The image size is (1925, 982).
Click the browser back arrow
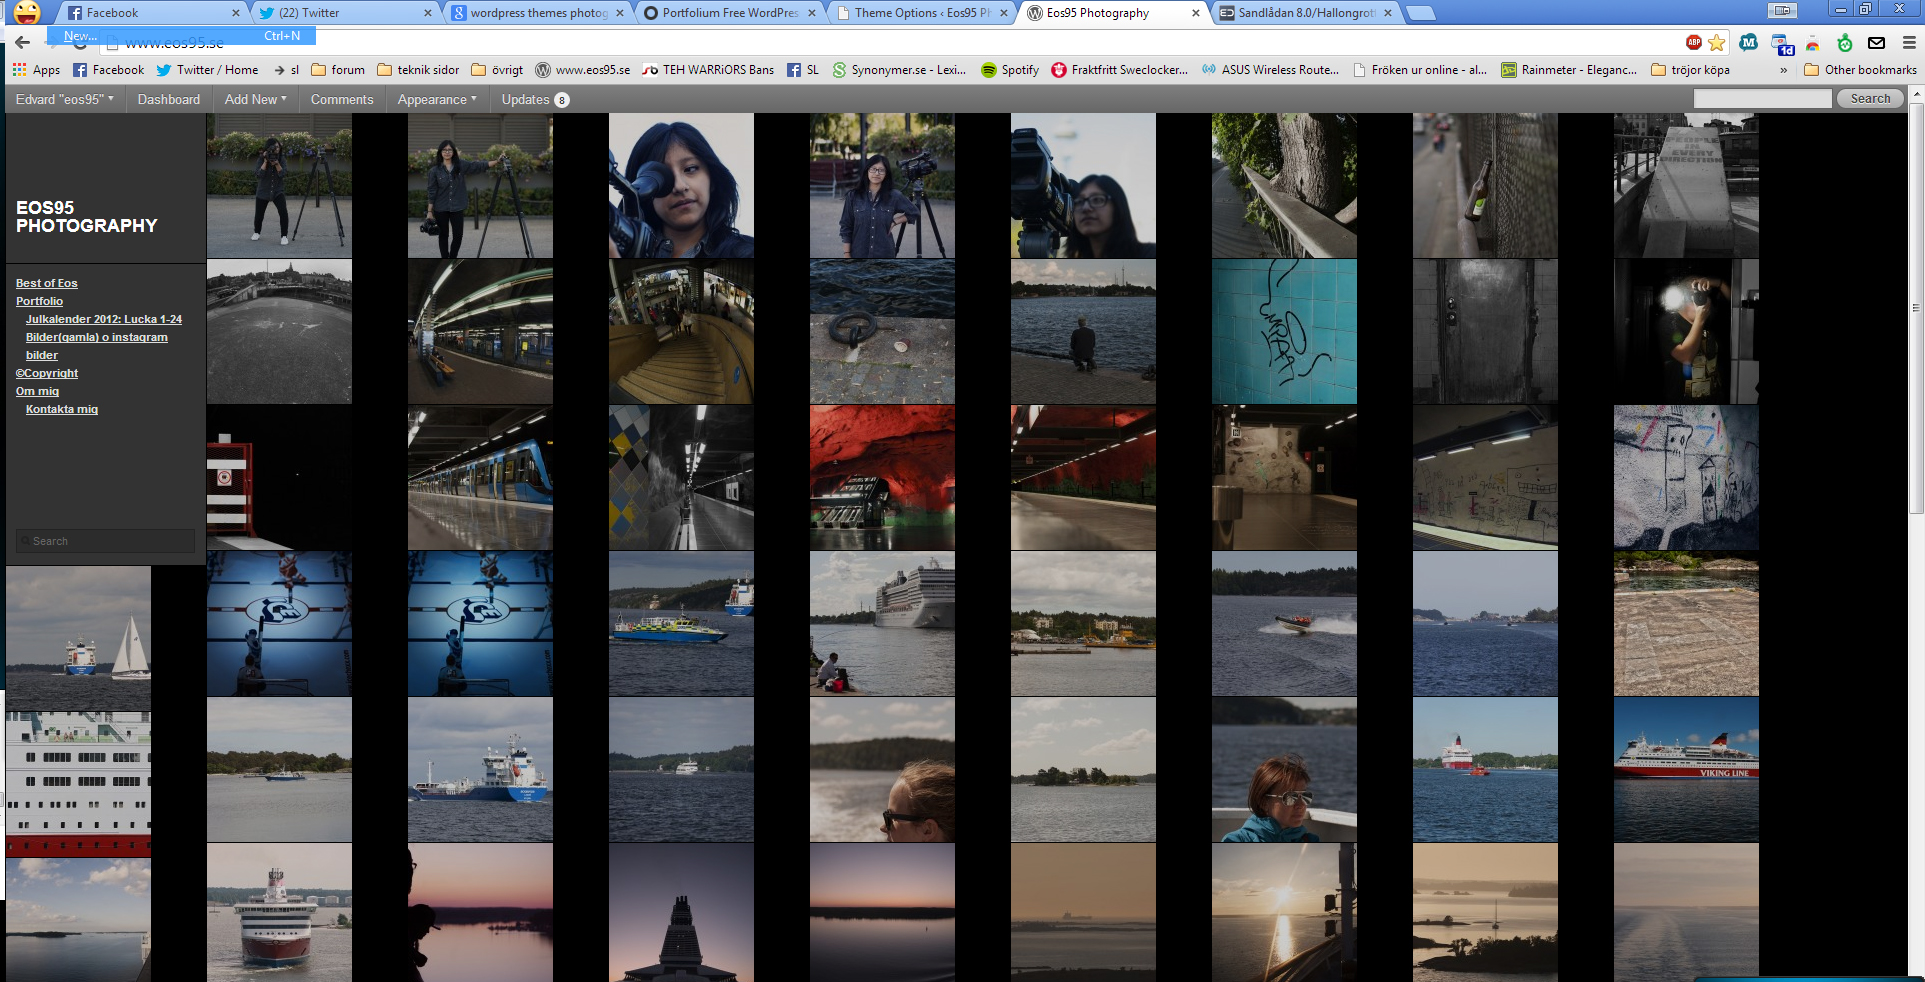point(22,42)
